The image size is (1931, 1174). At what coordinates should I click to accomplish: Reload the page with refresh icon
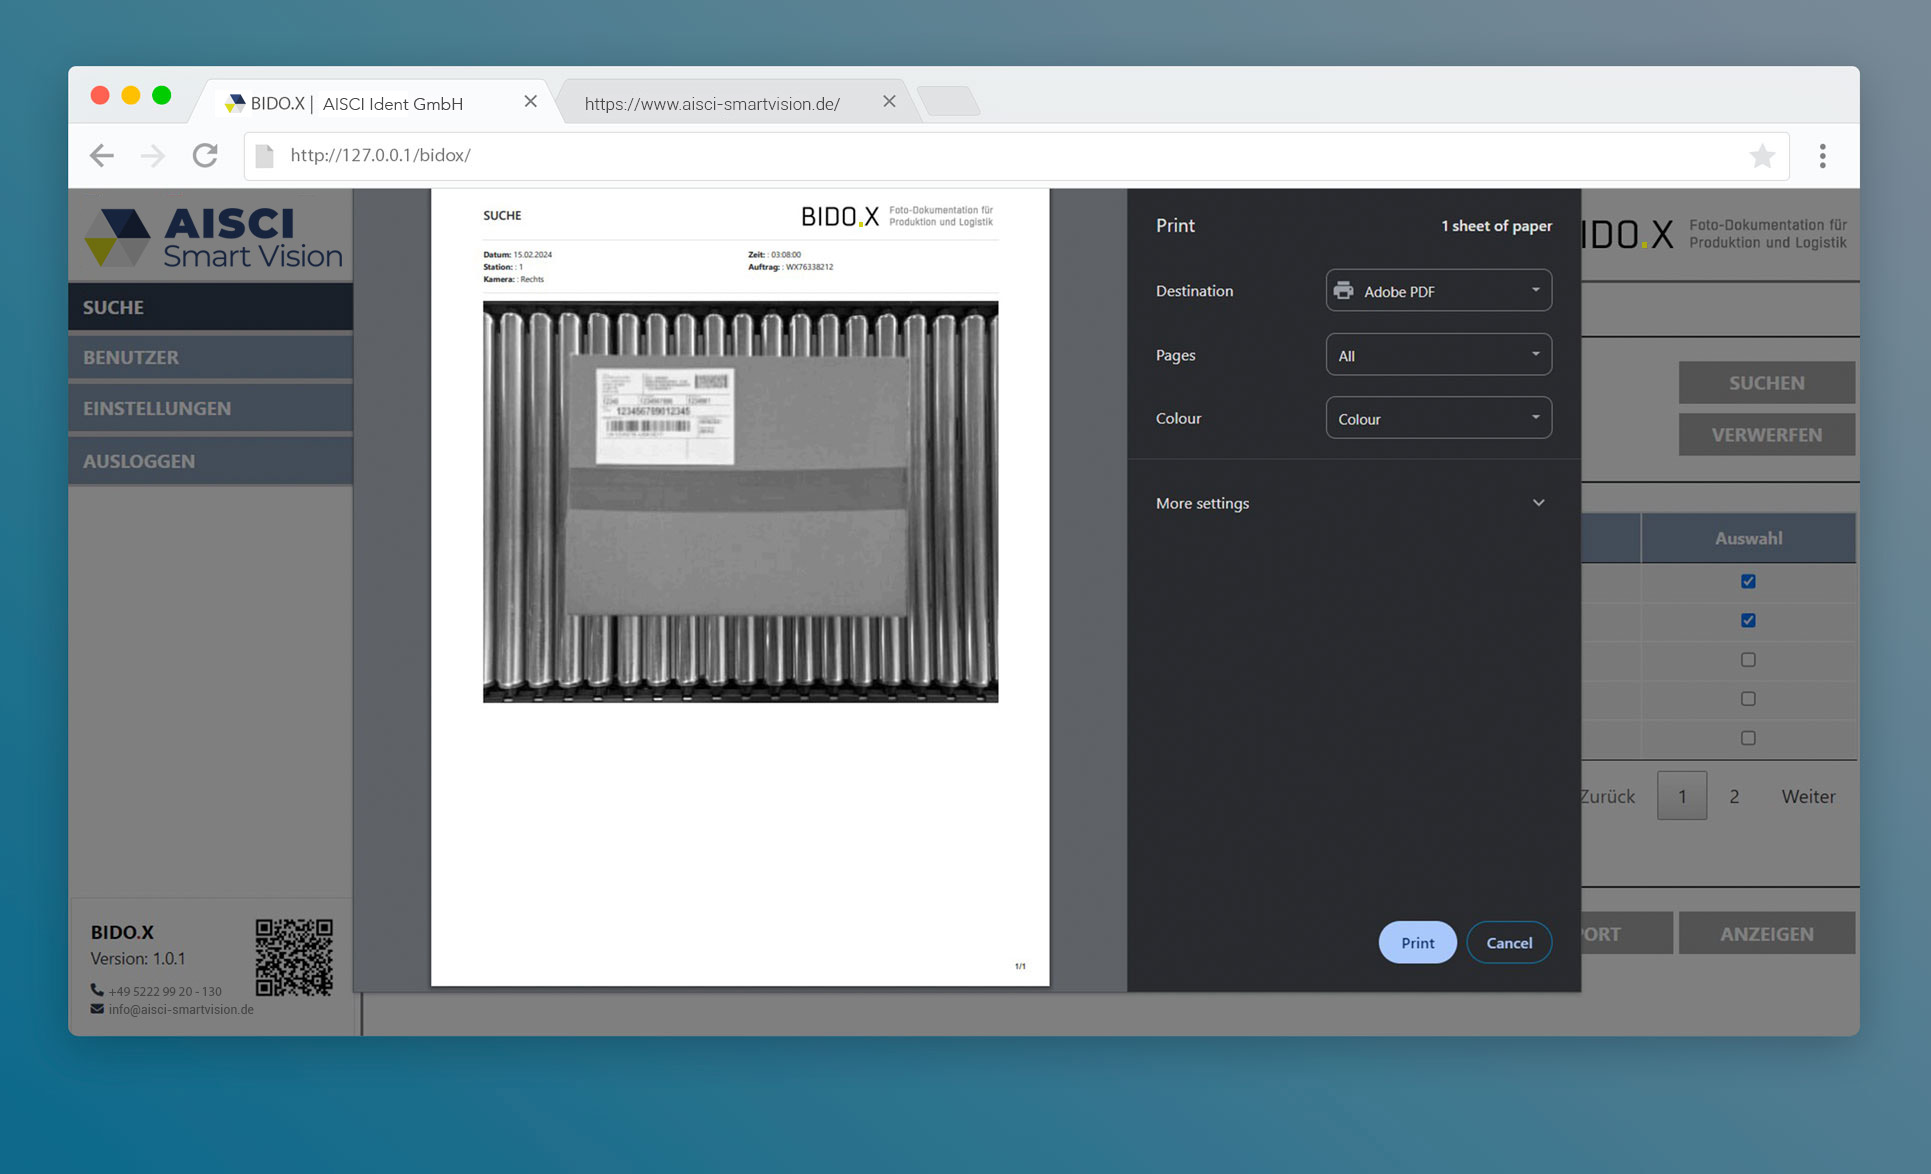[205, 155]
